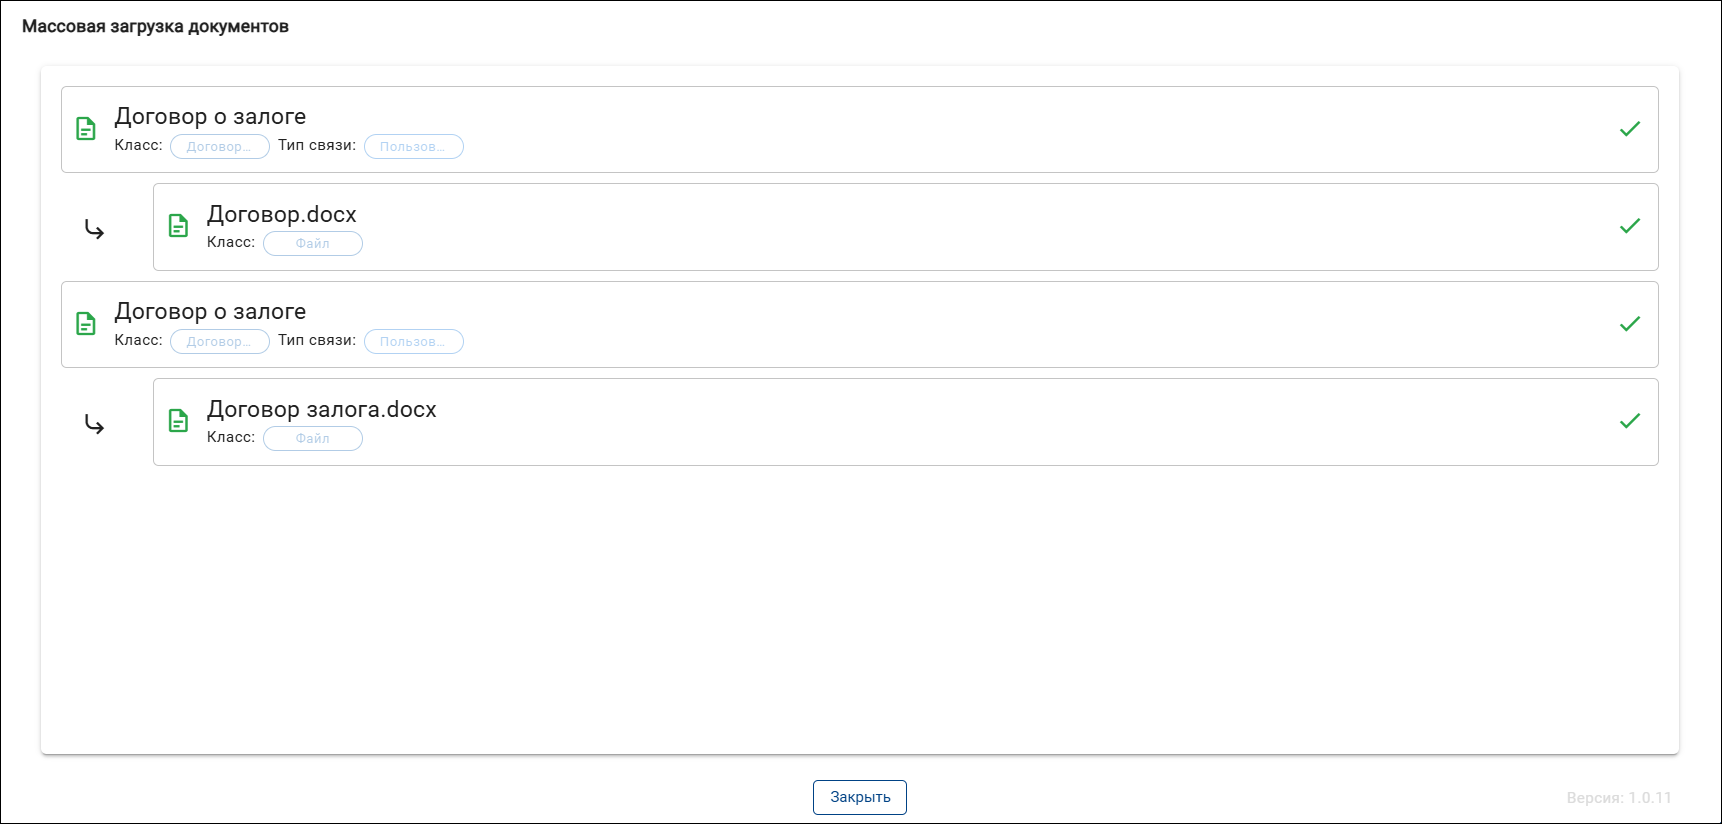This screenshot has height=824, width=1722.
Task: Open the 'Тип связи' chip in first document row
Action: 414,146
